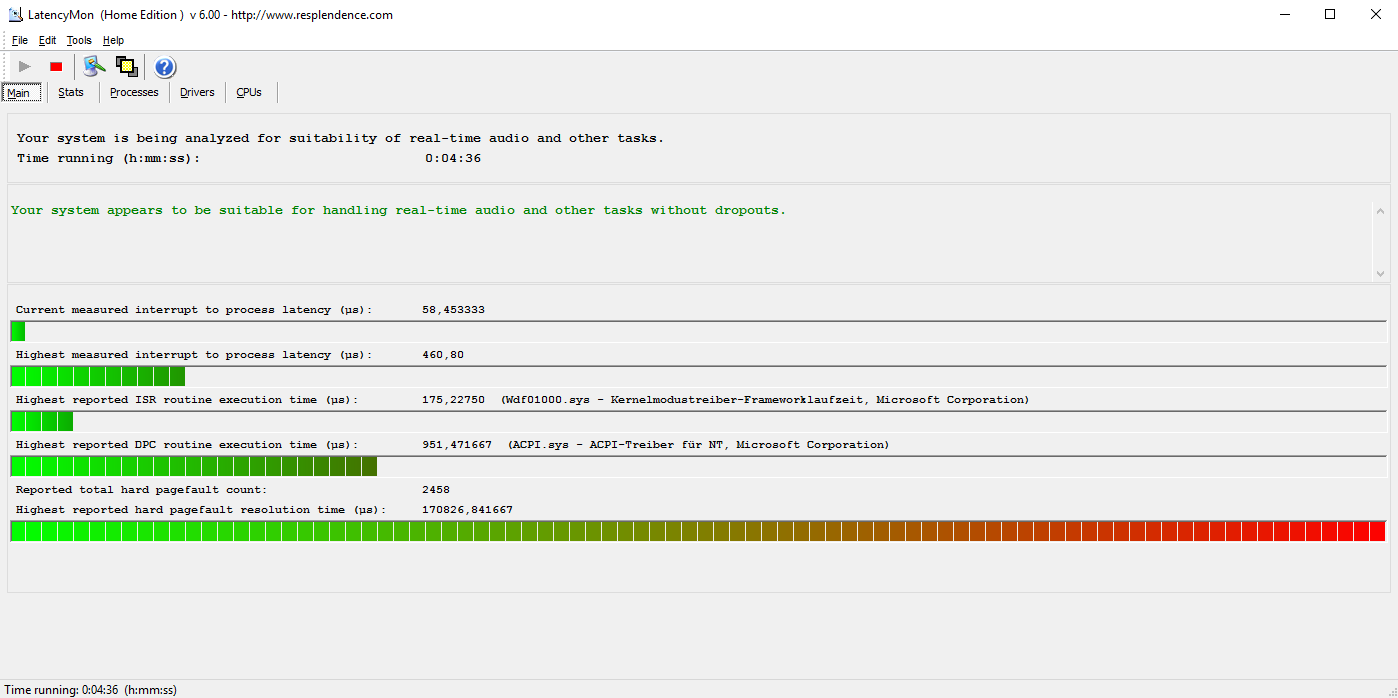Click the copy report toolbar icon
The width and height of the screenshot is (1398, 698).
click(126, 67)
